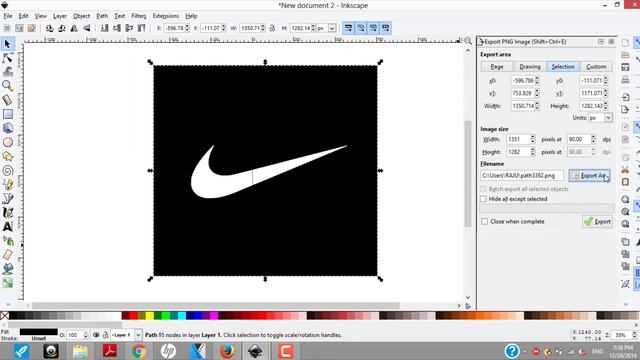Screen dimensions: 640x360
Task: Click zoom-to-fit icon above vertical scrollbar
Action: point(468,40)
